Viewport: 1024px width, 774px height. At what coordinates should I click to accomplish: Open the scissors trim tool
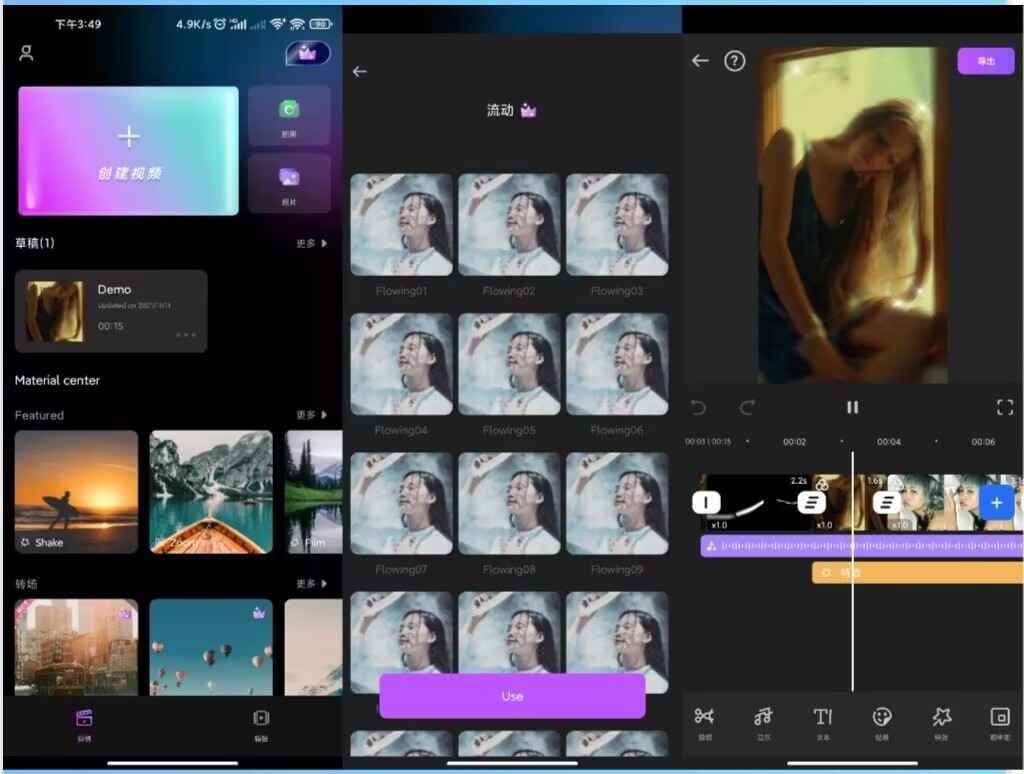point(705,718)
